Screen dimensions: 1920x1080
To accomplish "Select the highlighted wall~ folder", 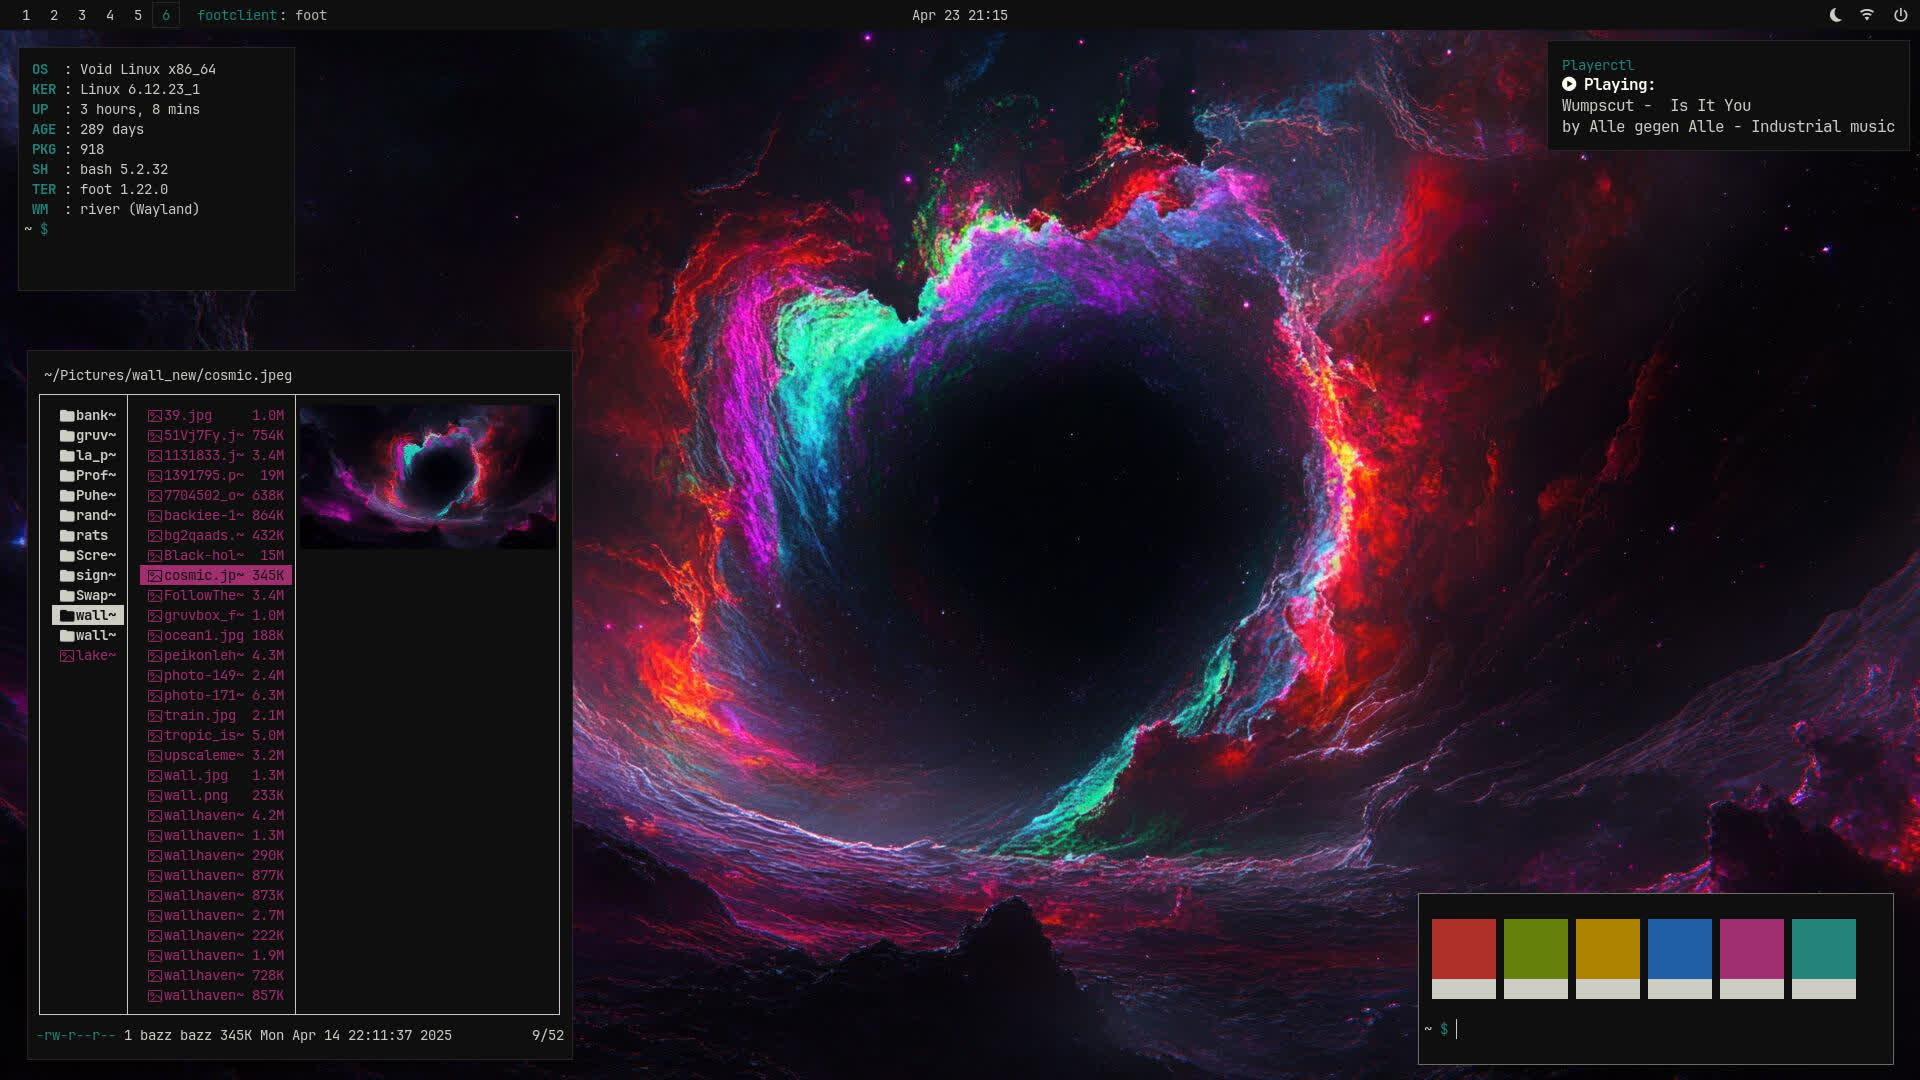I will click(x=88, y=616).
